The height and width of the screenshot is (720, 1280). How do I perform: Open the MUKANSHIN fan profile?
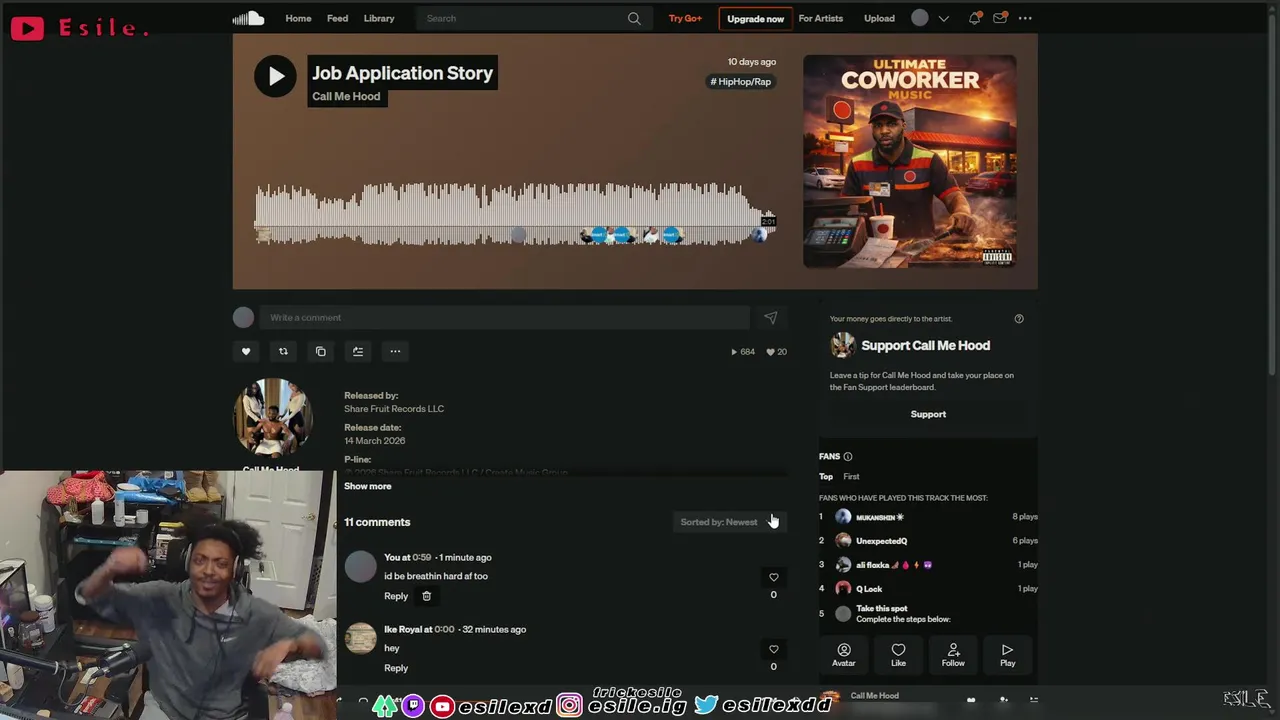tap(880, 517)
